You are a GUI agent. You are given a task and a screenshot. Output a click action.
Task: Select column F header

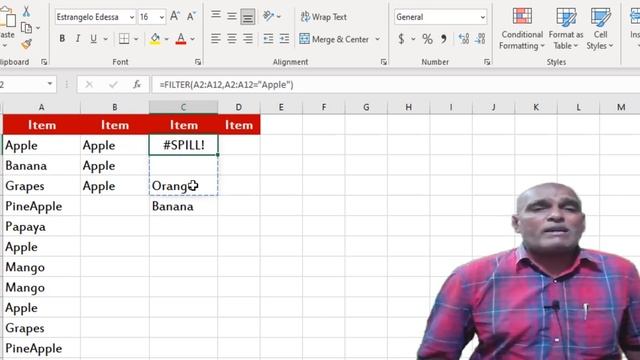coord(324,107)
